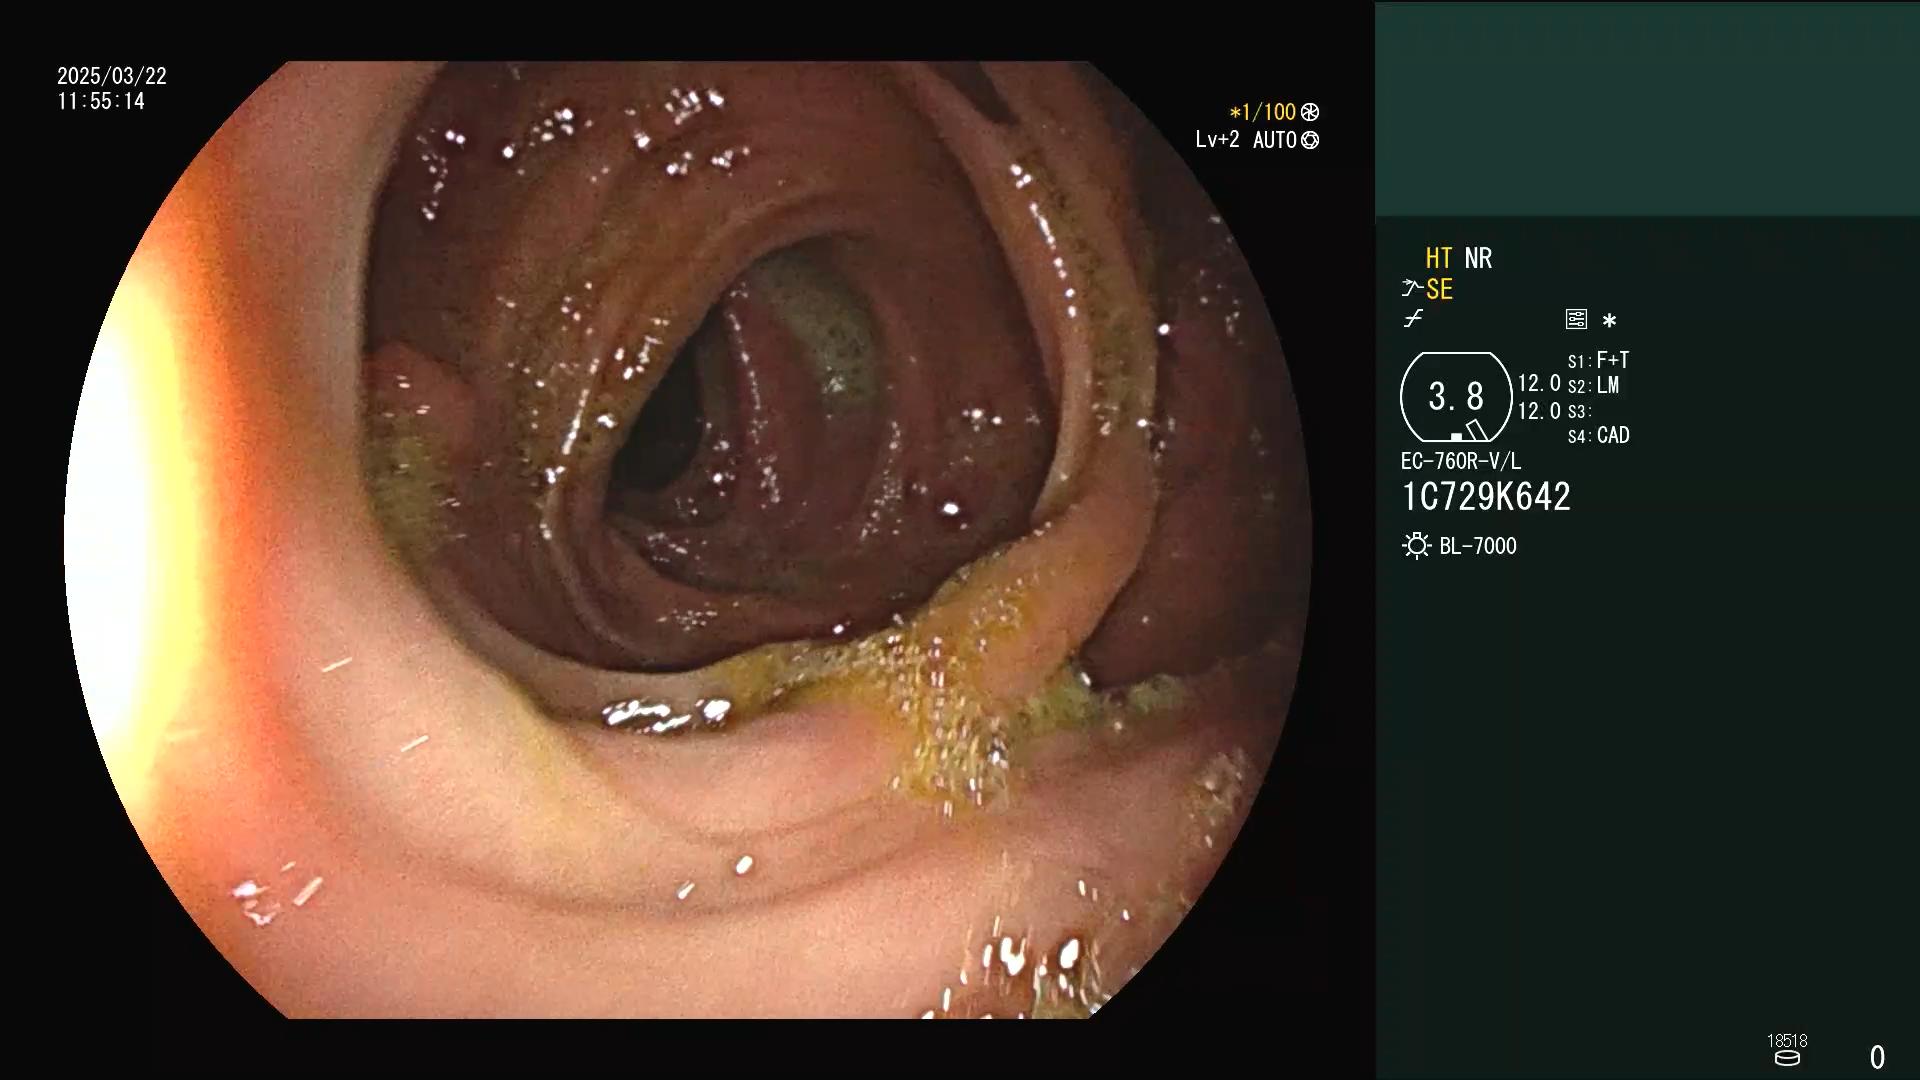
Task: Click the shutter speed fan icon
Action: click(x=1310, y=112)
